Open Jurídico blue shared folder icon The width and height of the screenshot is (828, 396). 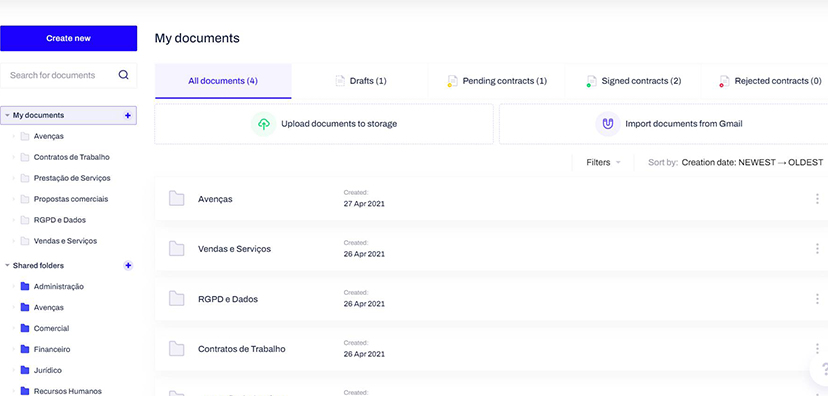pyautogui.click(x=24, y=370)
